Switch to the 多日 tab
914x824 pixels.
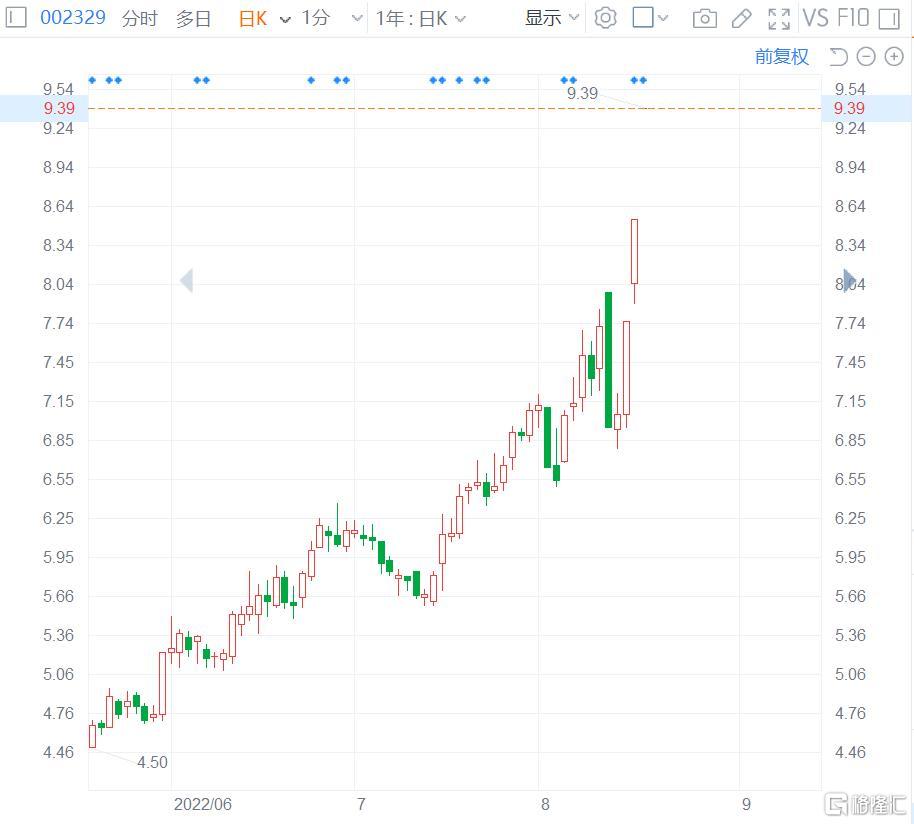tap(194, 19)
